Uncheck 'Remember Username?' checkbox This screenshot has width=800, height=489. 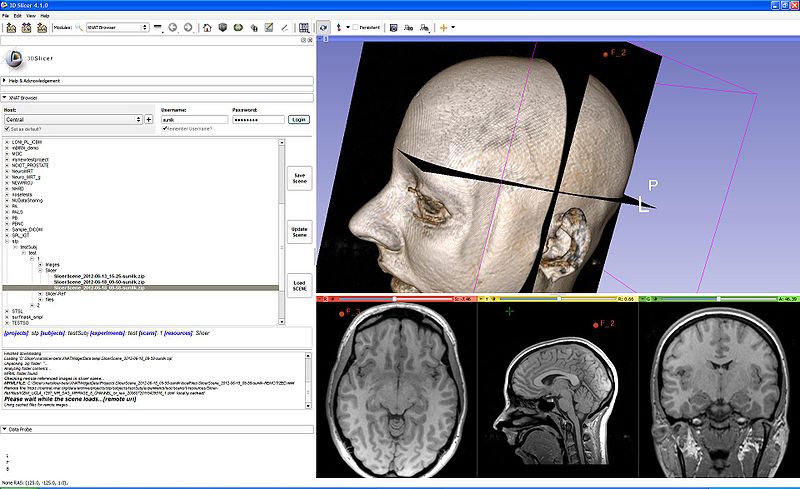[x=164, y=129]
